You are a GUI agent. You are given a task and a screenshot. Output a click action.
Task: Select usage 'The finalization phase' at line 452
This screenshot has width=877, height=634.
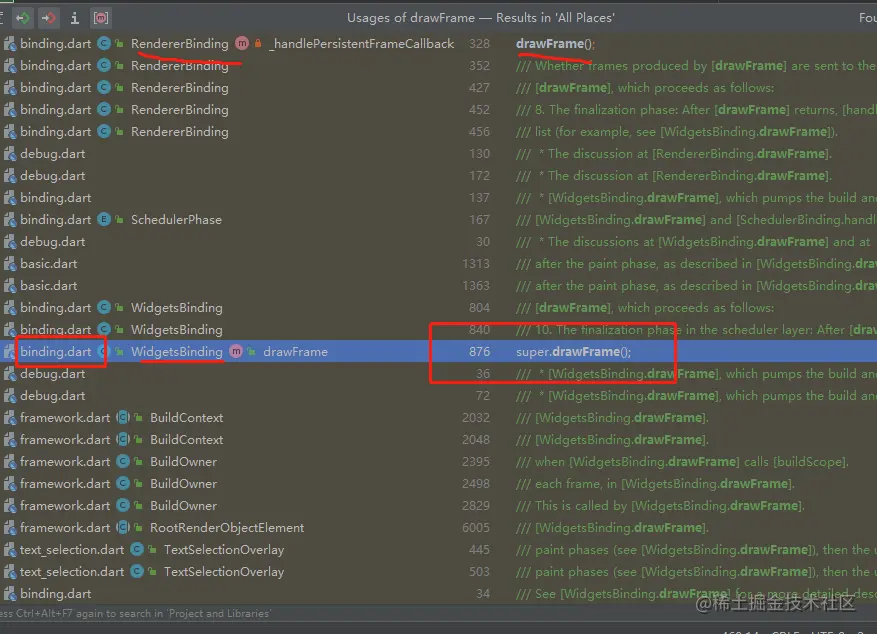(x=438, y=110)
